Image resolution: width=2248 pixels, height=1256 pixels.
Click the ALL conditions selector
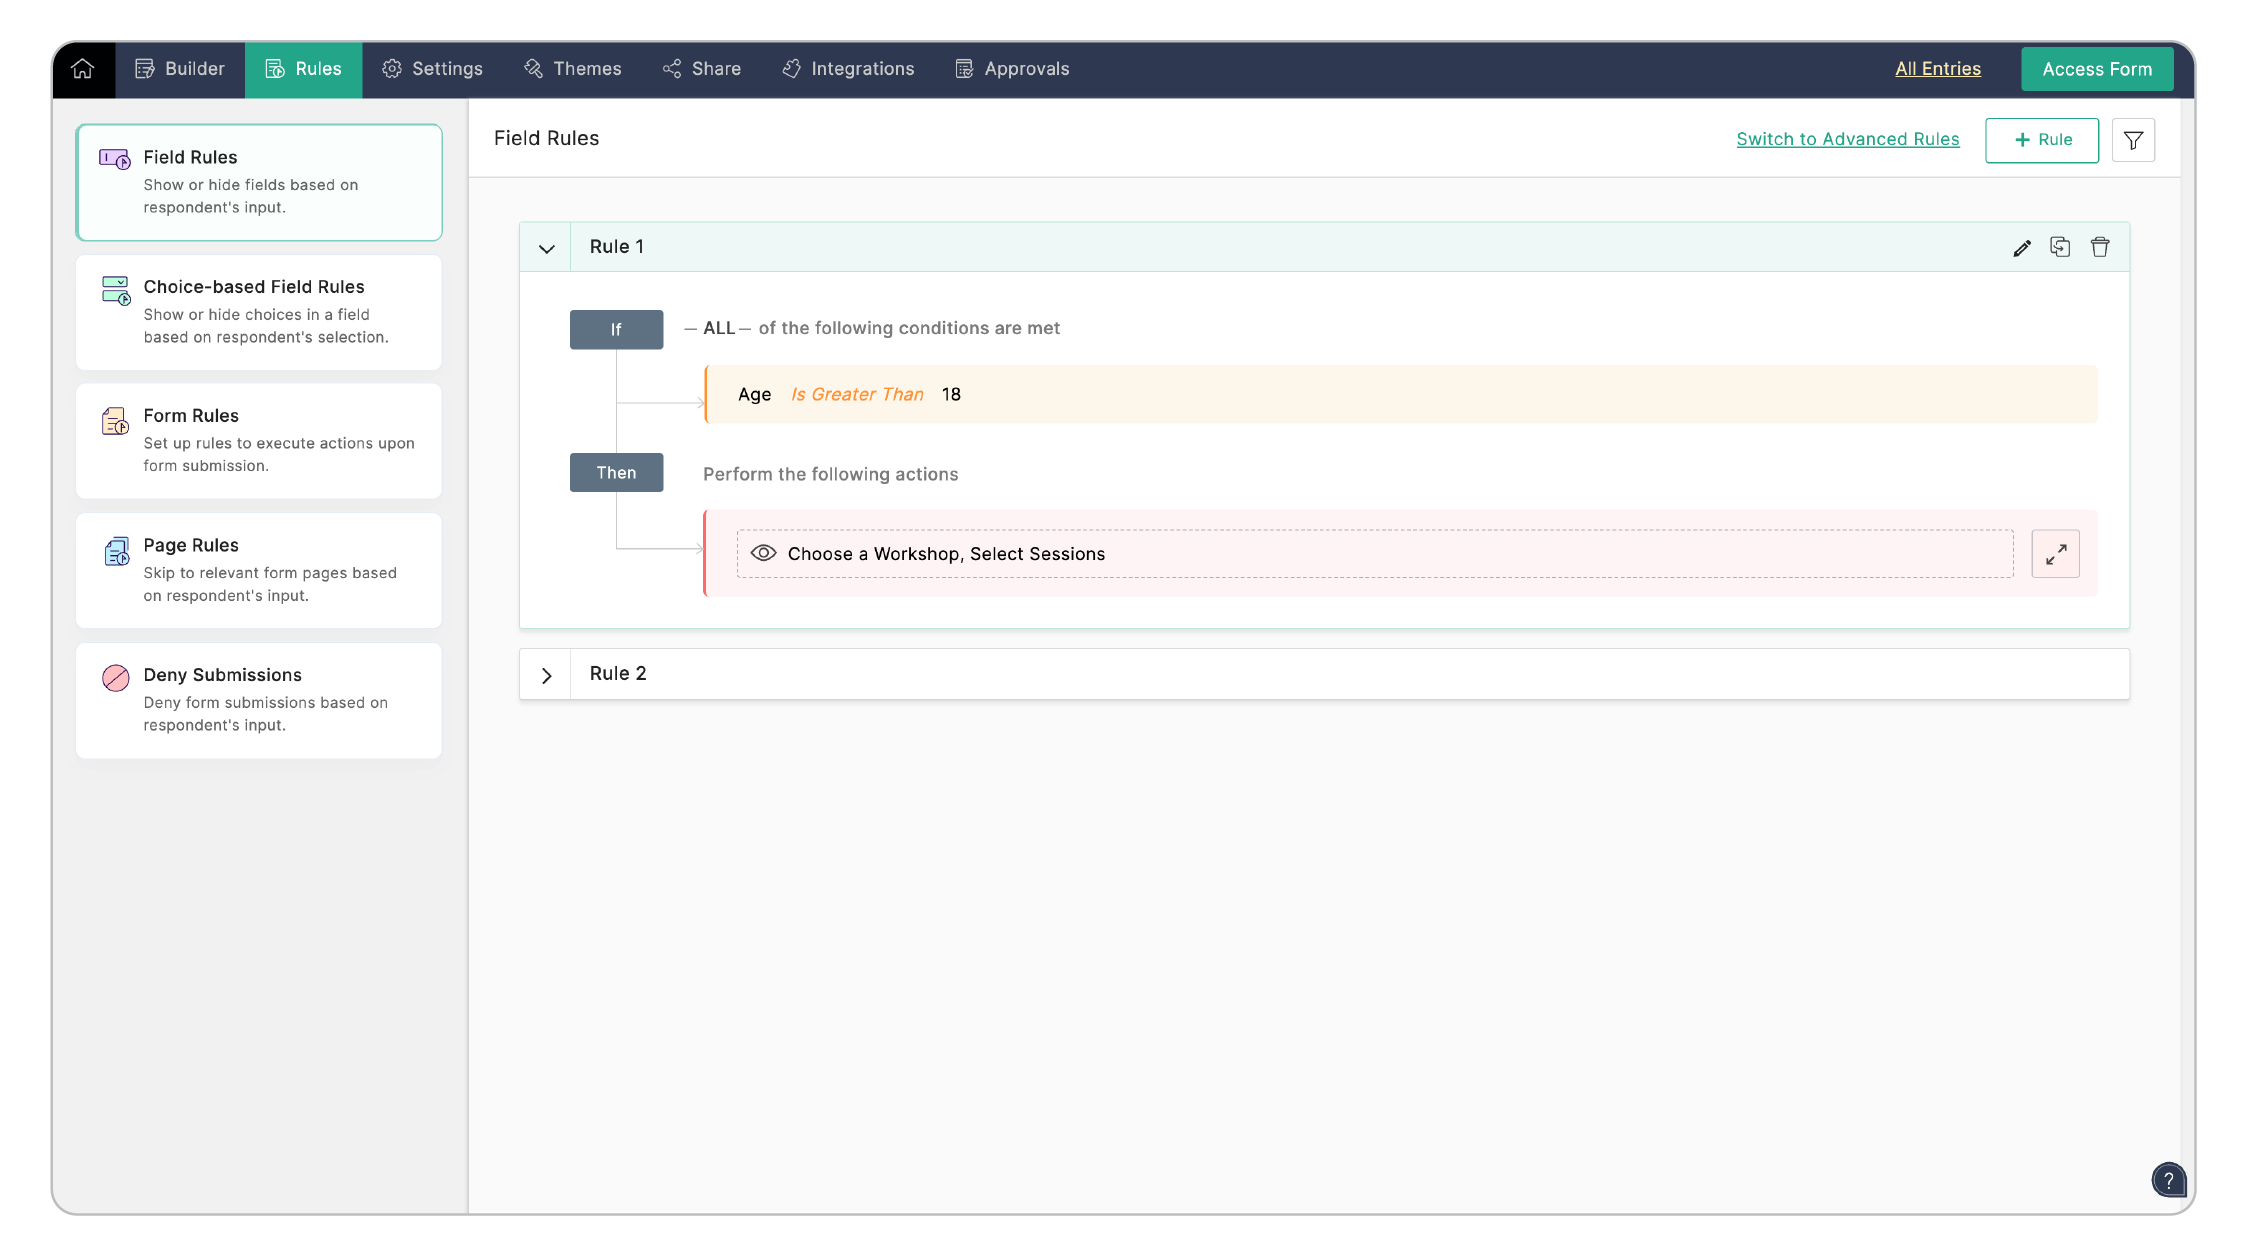click(718, 328)
